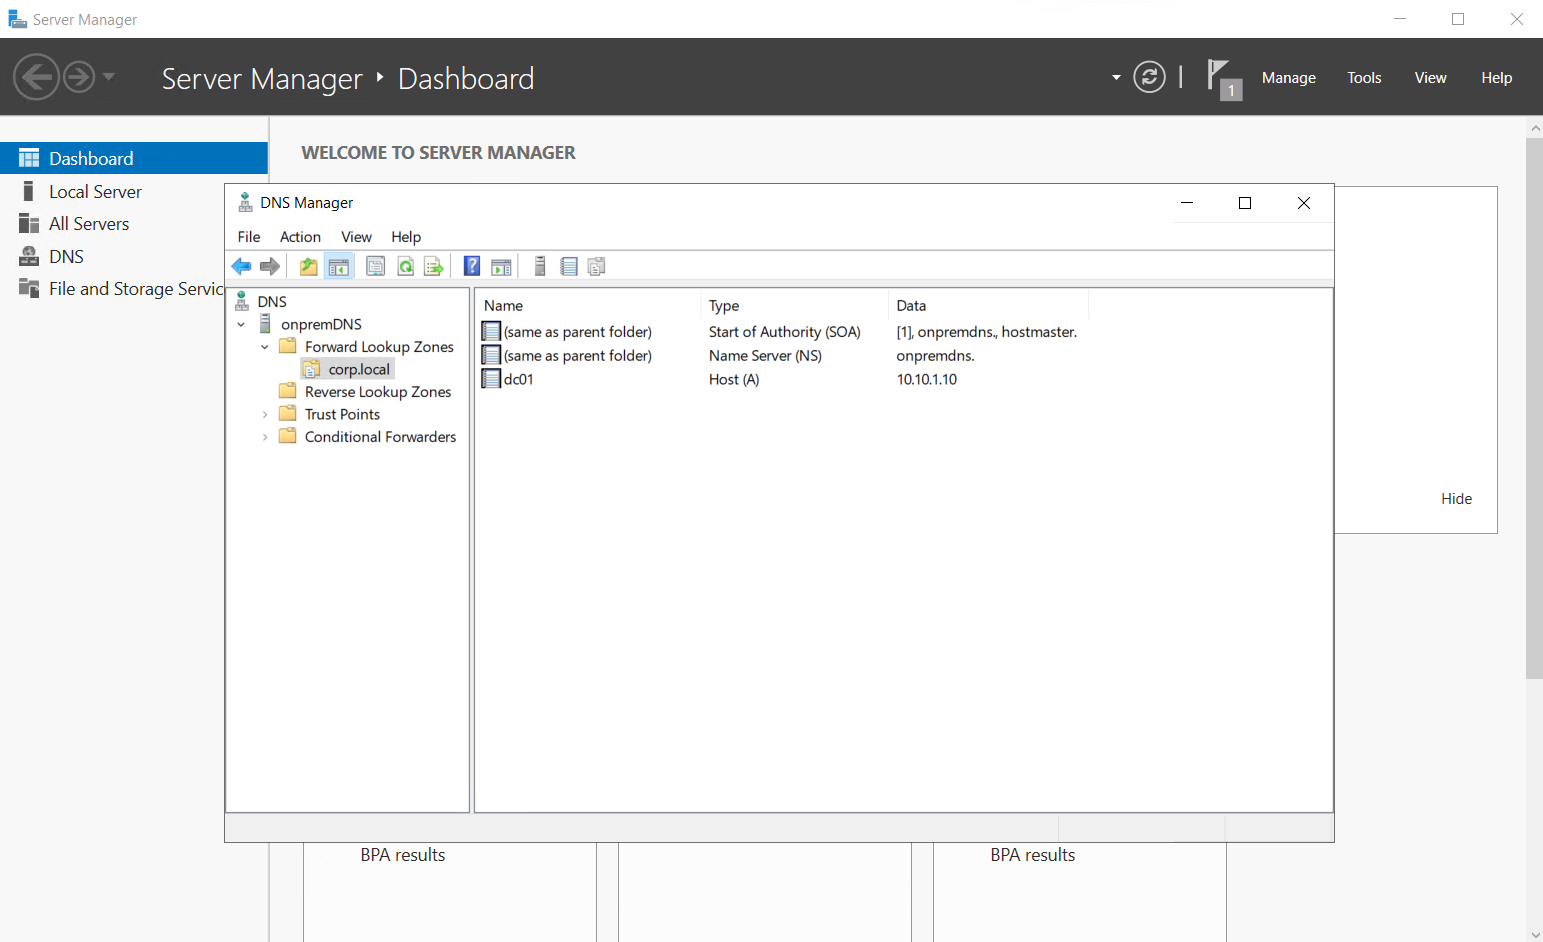The height and width of the screenshot is (942, 1543).
Task: Click 'onpremdns.' data of NS record
Action: coord(935,356)
